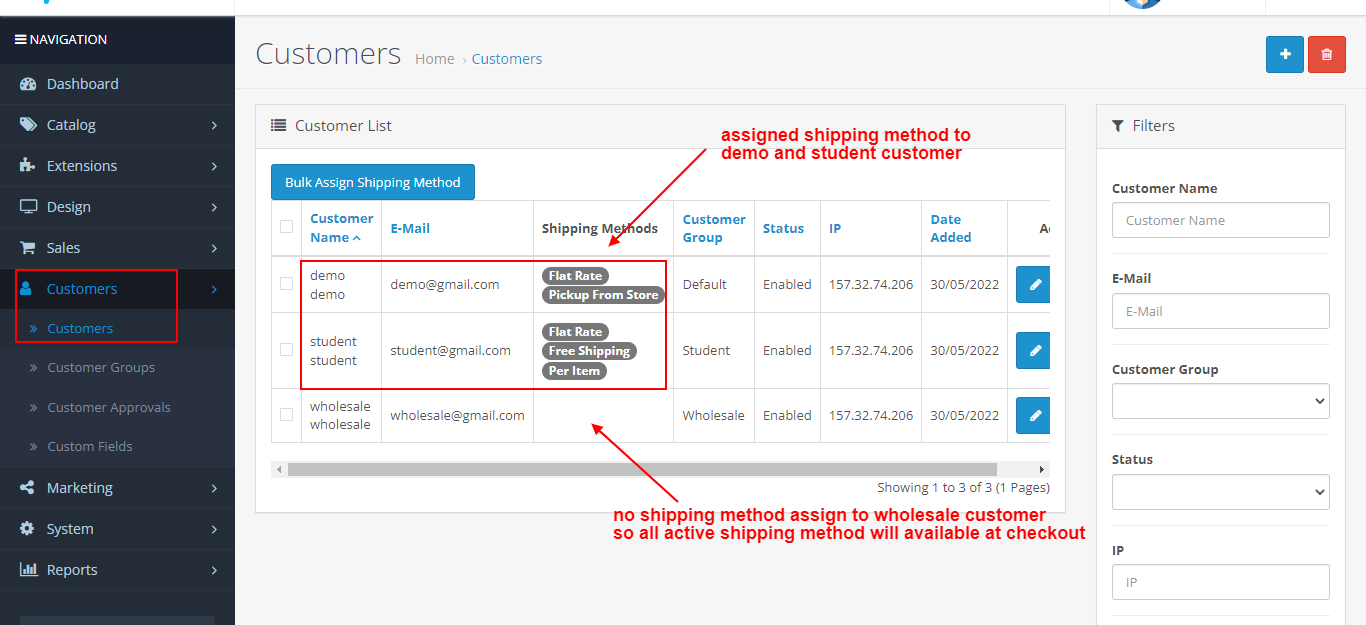Open Reports using the chart icon
Image resolution: width=1366 pixels, height=625 pixels.
(27, 570)
